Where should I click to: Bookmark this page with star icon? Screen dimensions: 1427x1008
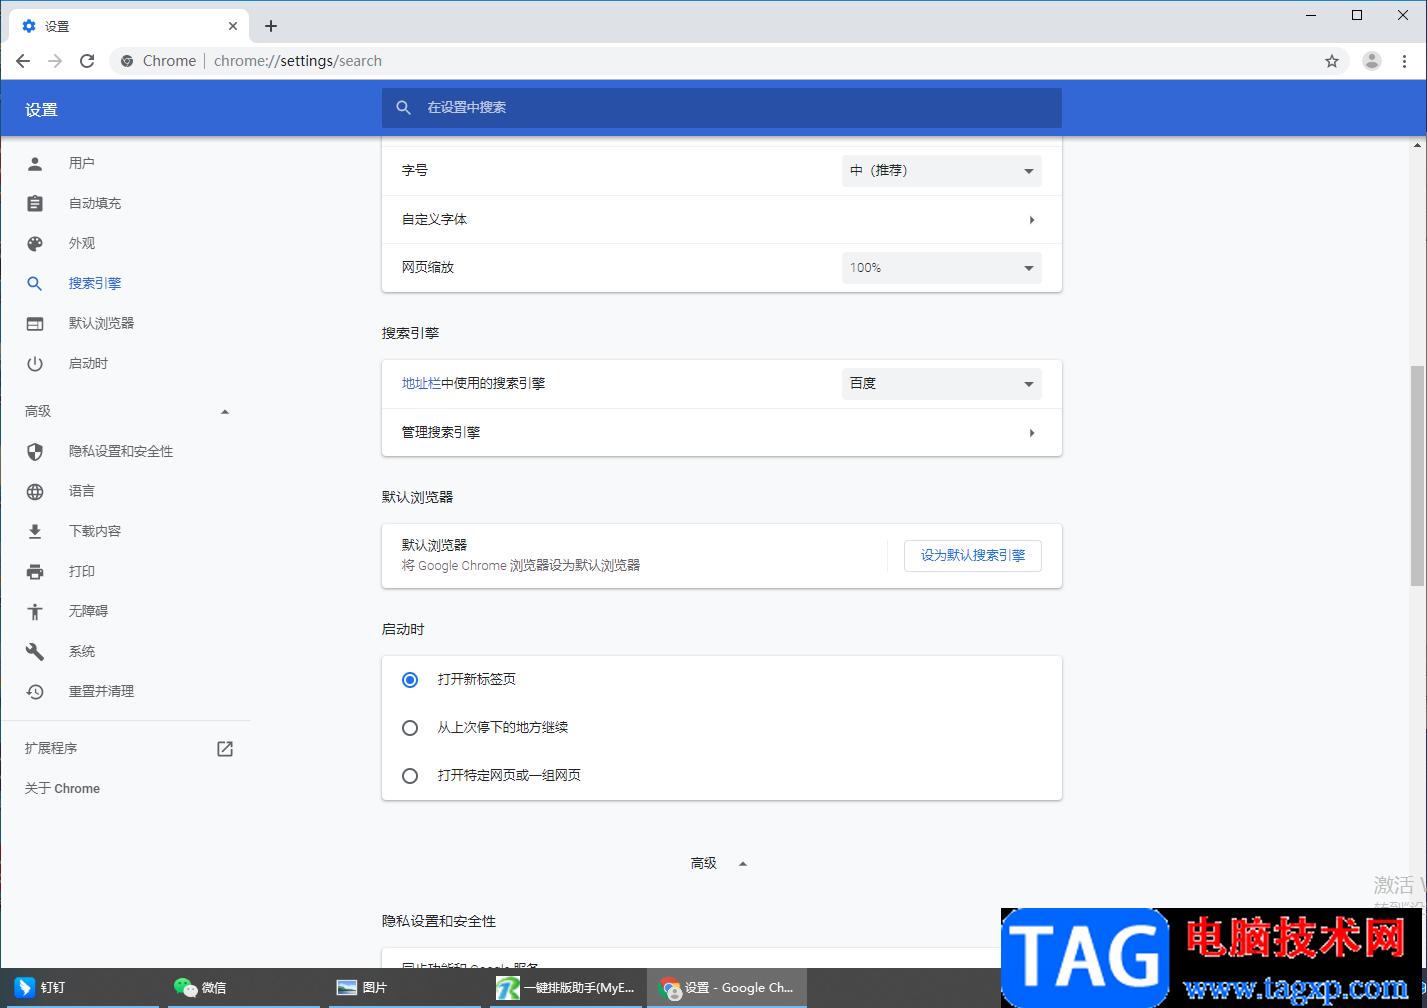pyautogui.click(x=1332, y=61)
